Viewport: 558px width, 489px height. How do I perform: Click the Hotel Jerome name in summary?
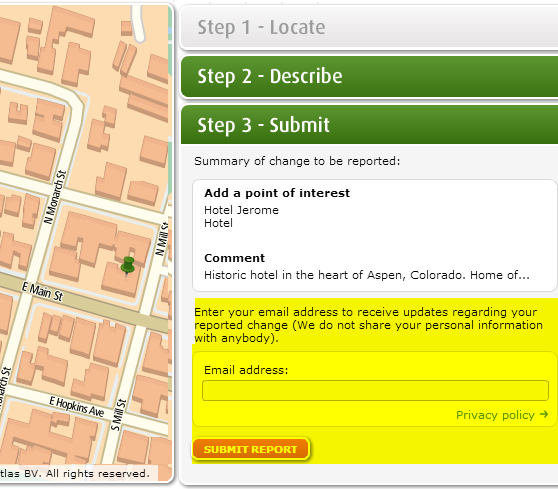click(x=241, y=210)
